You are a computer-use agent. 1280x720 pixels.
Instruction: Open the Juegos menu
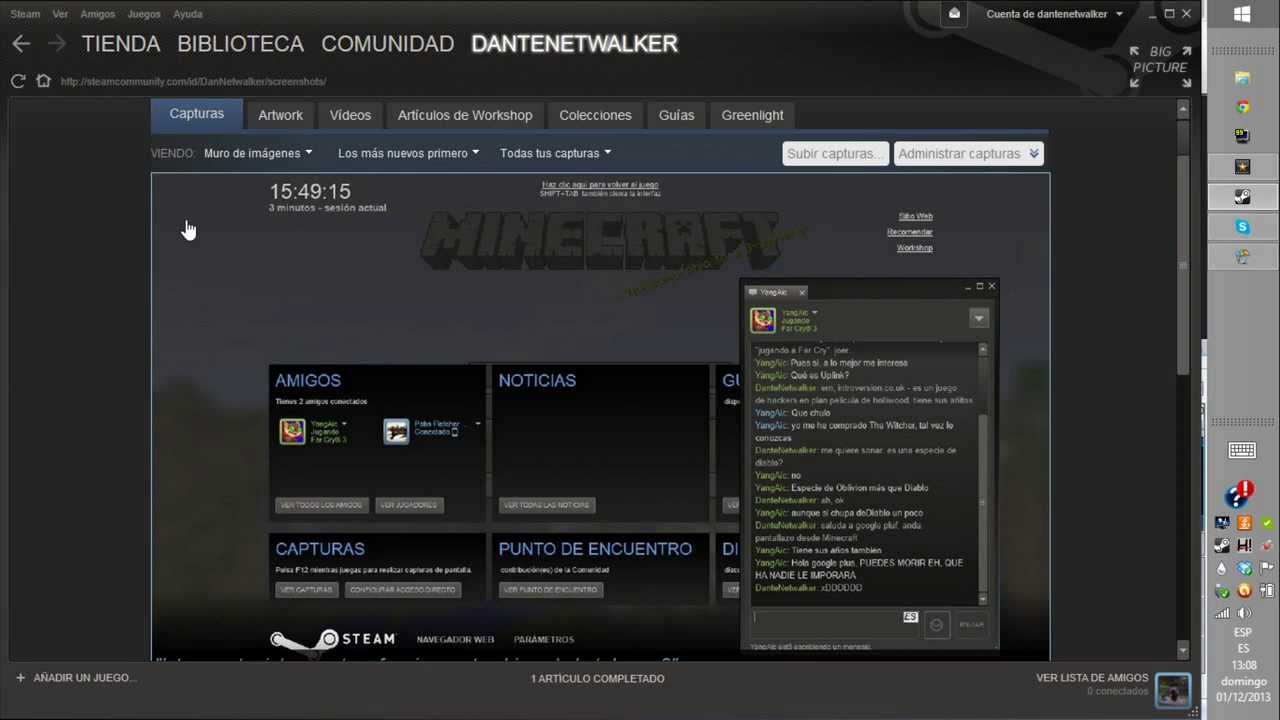[x=144, y=14]
